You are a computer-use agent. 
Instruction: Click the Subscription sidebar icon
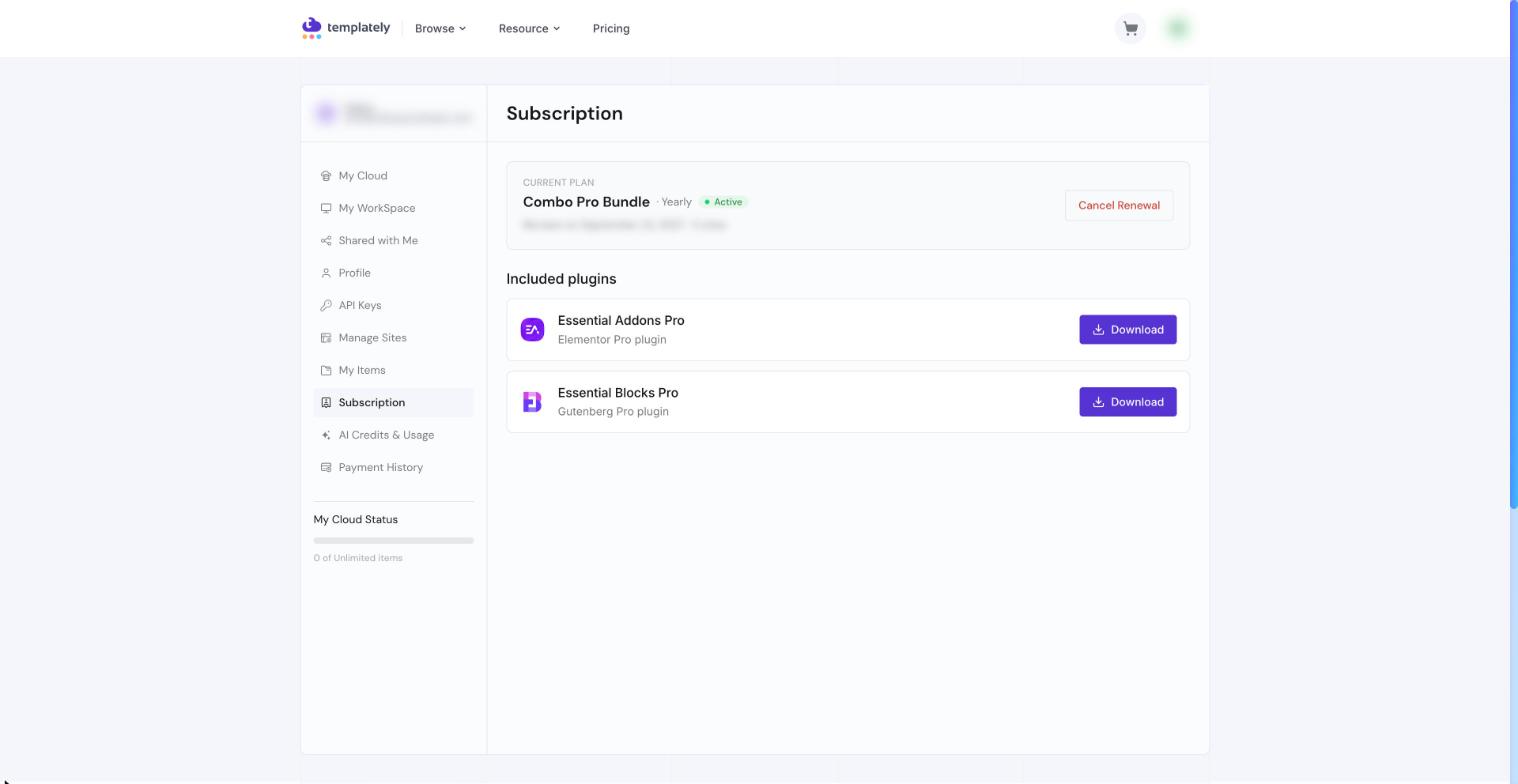click(x=326, y=403)
